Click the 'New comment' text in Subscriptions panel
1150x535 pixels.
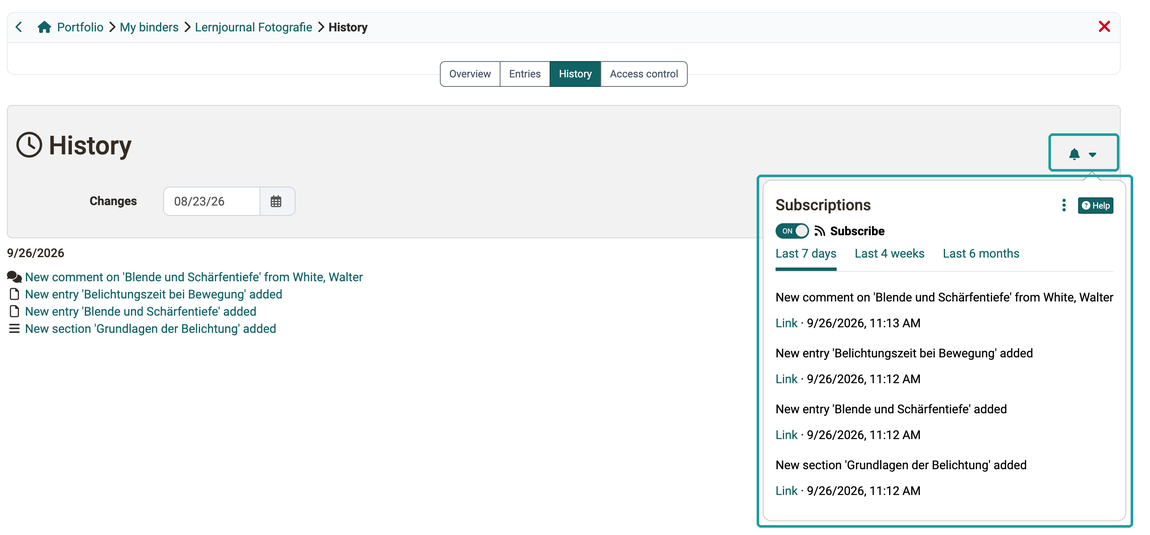[x=945, y=297]
